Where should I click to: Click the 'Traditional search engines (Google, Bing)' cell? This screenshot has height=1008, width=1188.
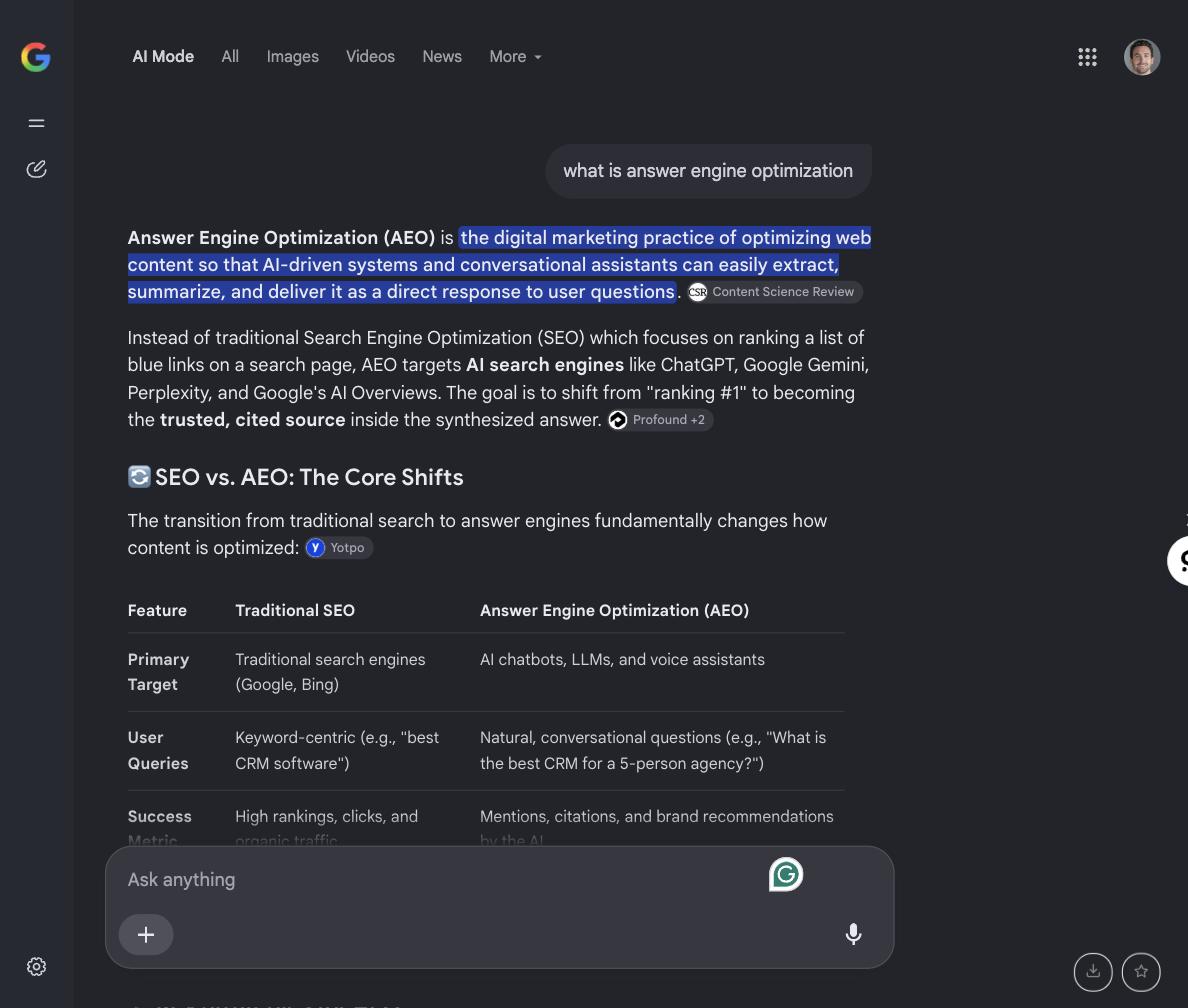point(330,672)
